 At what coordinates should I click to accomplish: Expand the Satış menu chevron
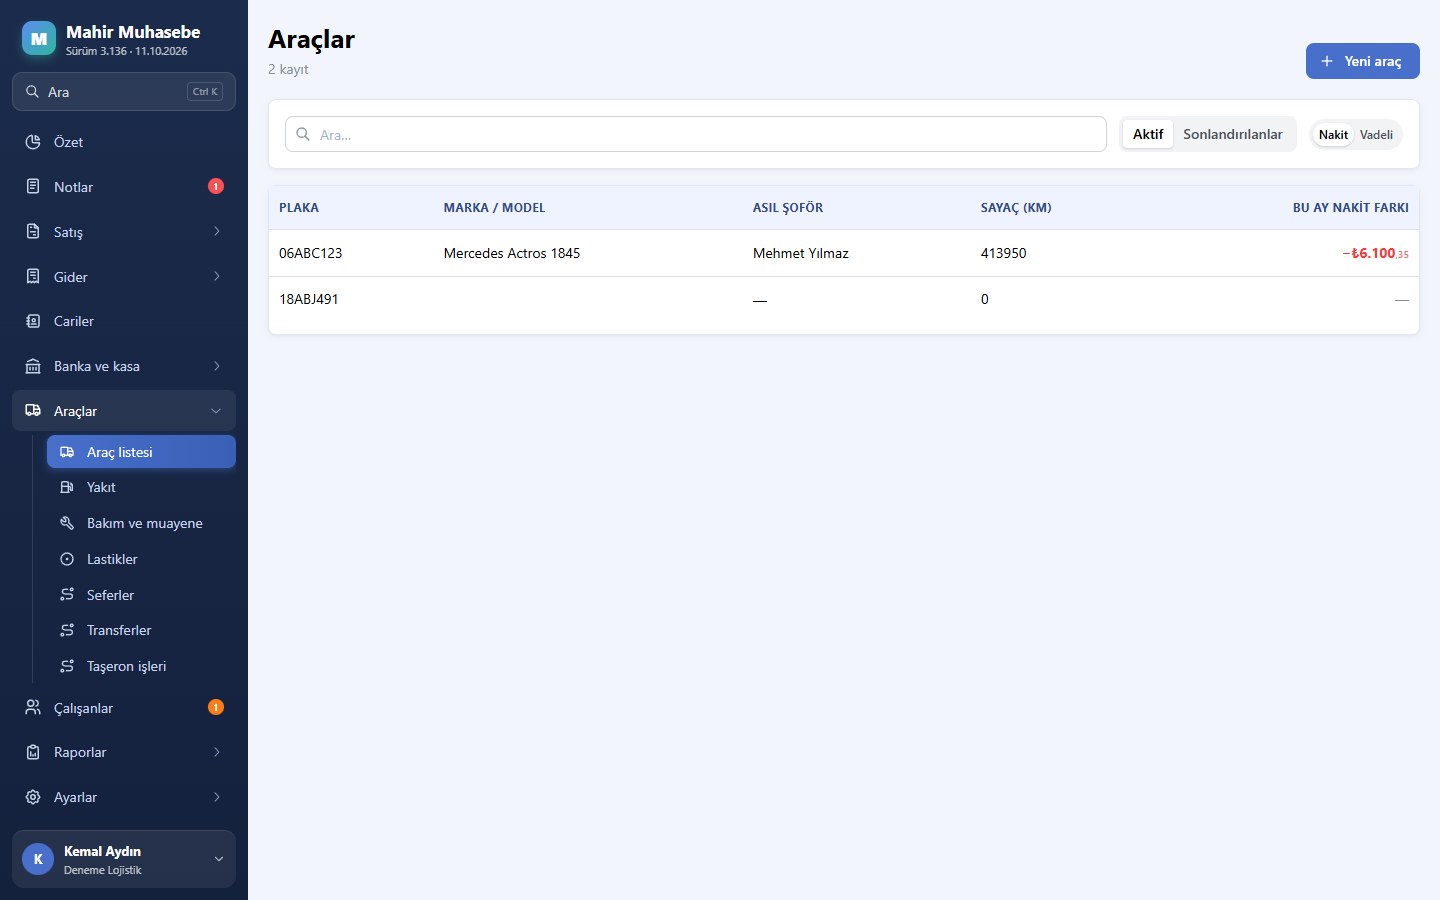(217, 232)
